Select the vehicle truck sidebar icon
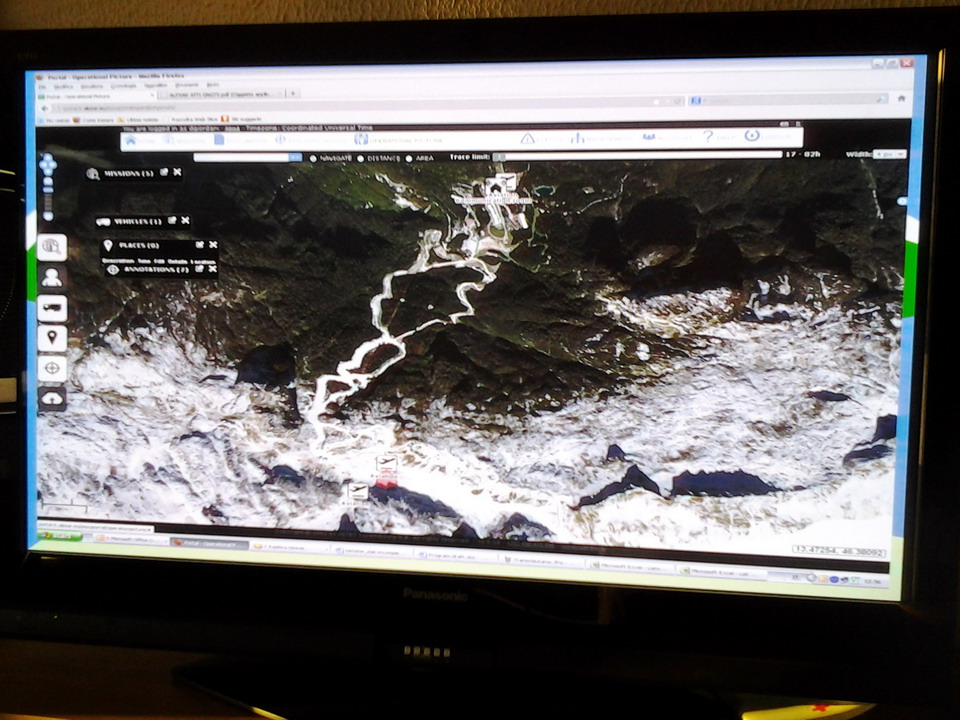This screenshot has width=960, height=720. [x=52, y=308]
